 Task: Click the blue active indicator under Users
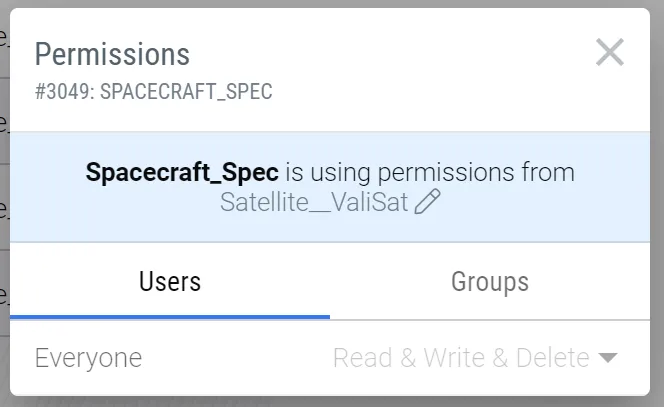[170, 317]
